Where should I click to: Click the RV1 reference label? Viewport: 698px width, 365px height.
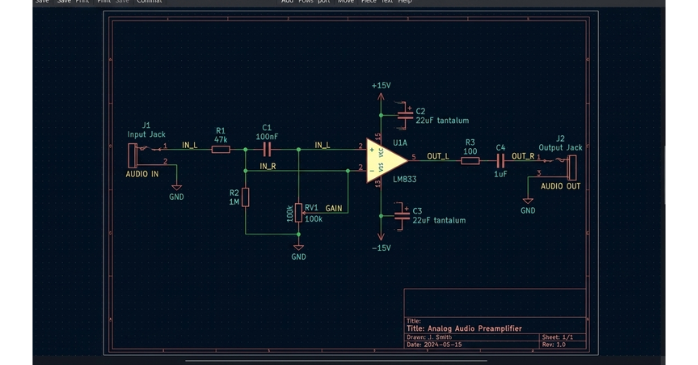coord(312,208)
